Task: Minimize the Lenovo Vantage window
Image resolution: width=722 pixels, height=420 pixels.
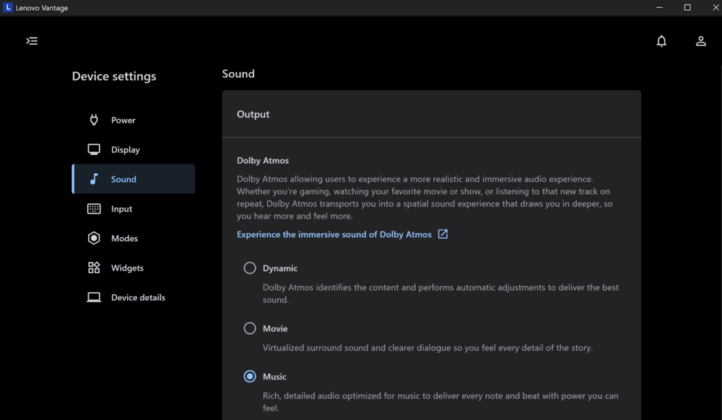Action: [x=659, y=7]
